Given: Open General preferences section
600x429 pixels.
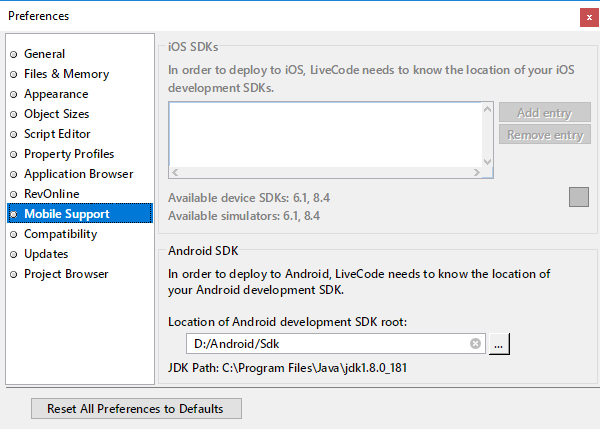Looking at the screenshot, I should click(44, 54).
